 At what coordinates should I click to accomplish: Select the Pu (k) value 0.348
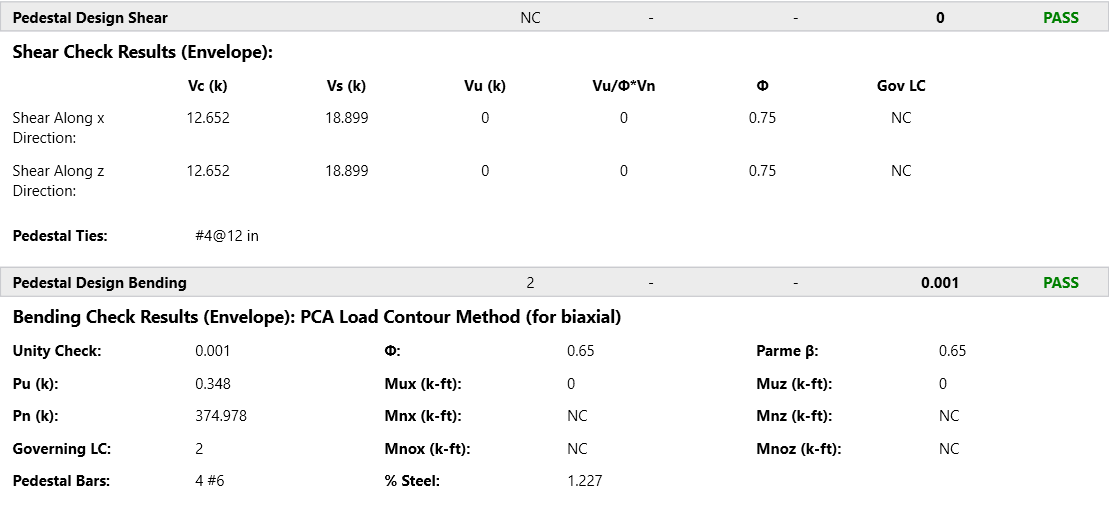click(x=212, y=384)
